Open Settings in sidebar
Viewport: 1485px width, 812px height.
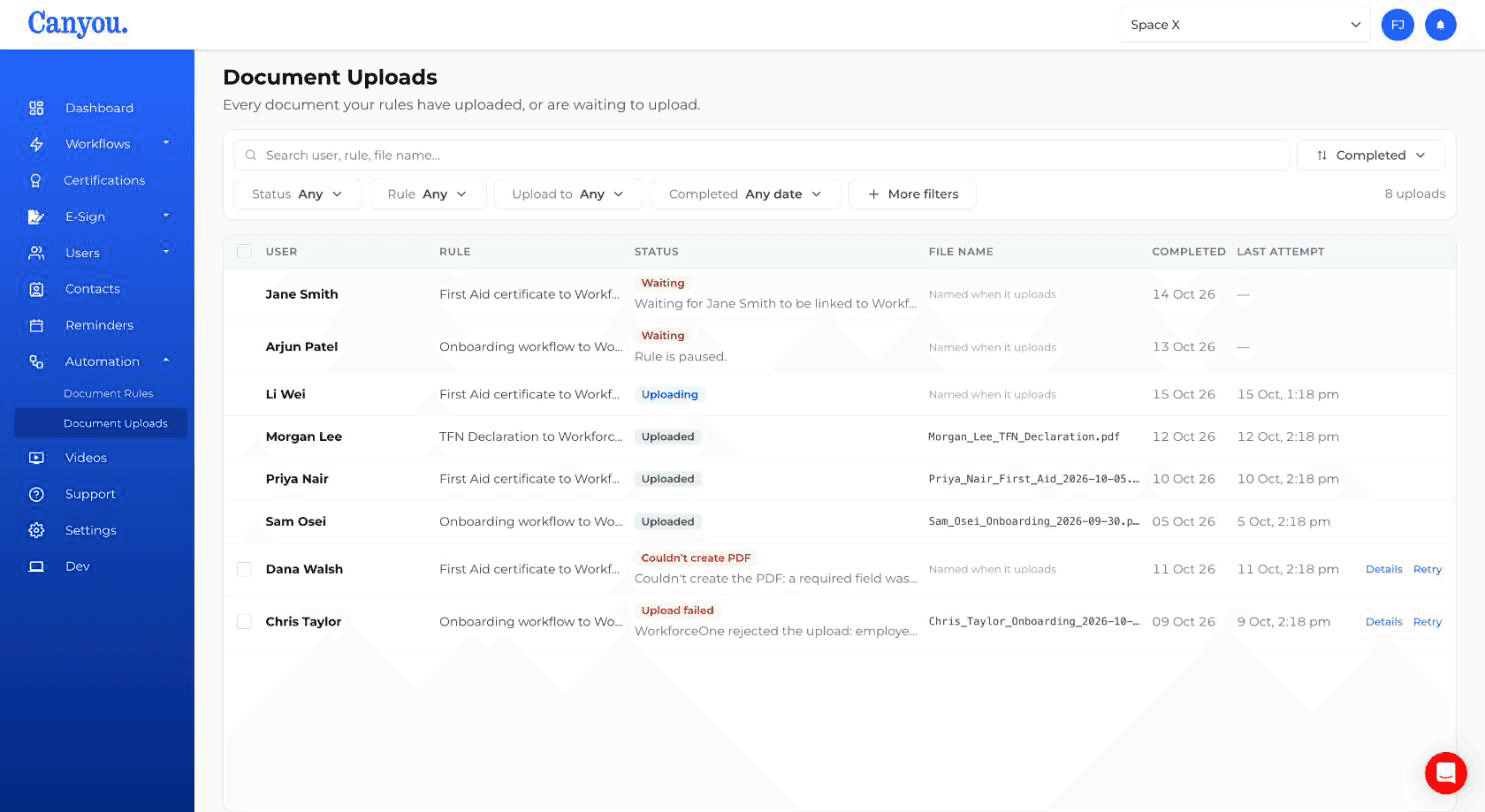(90, 530)
